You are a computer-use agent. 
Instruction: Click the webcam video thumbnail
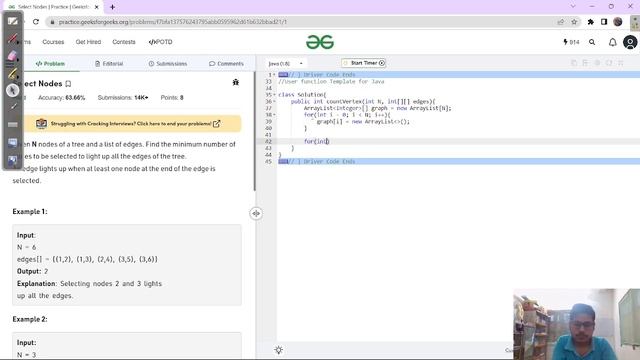point(576,324)
